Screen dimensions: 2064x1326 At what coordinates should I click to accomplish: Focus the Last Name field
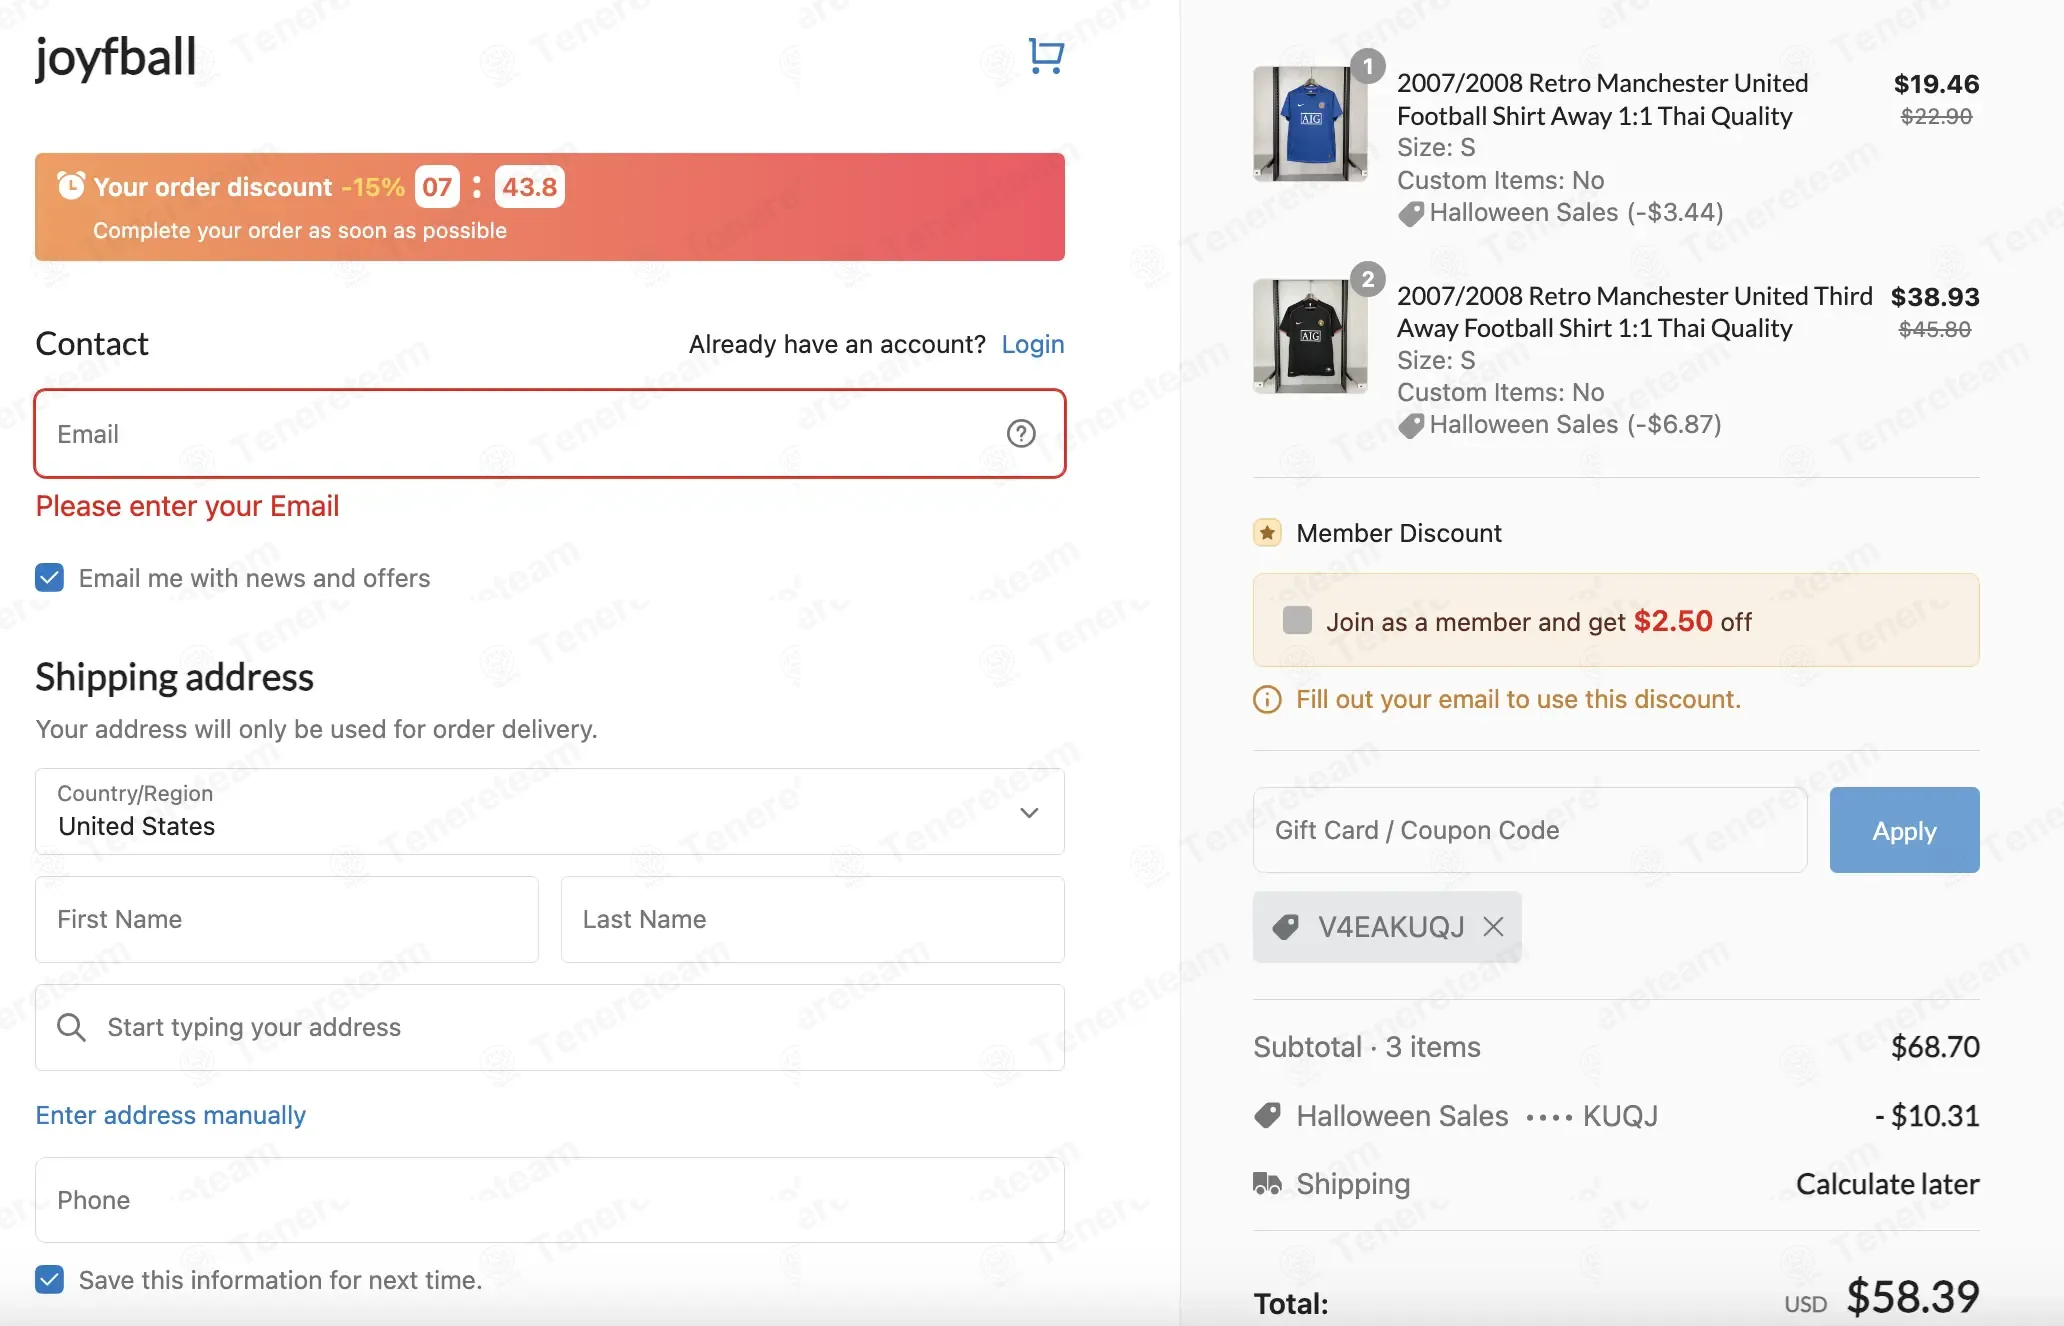point(812,919)
